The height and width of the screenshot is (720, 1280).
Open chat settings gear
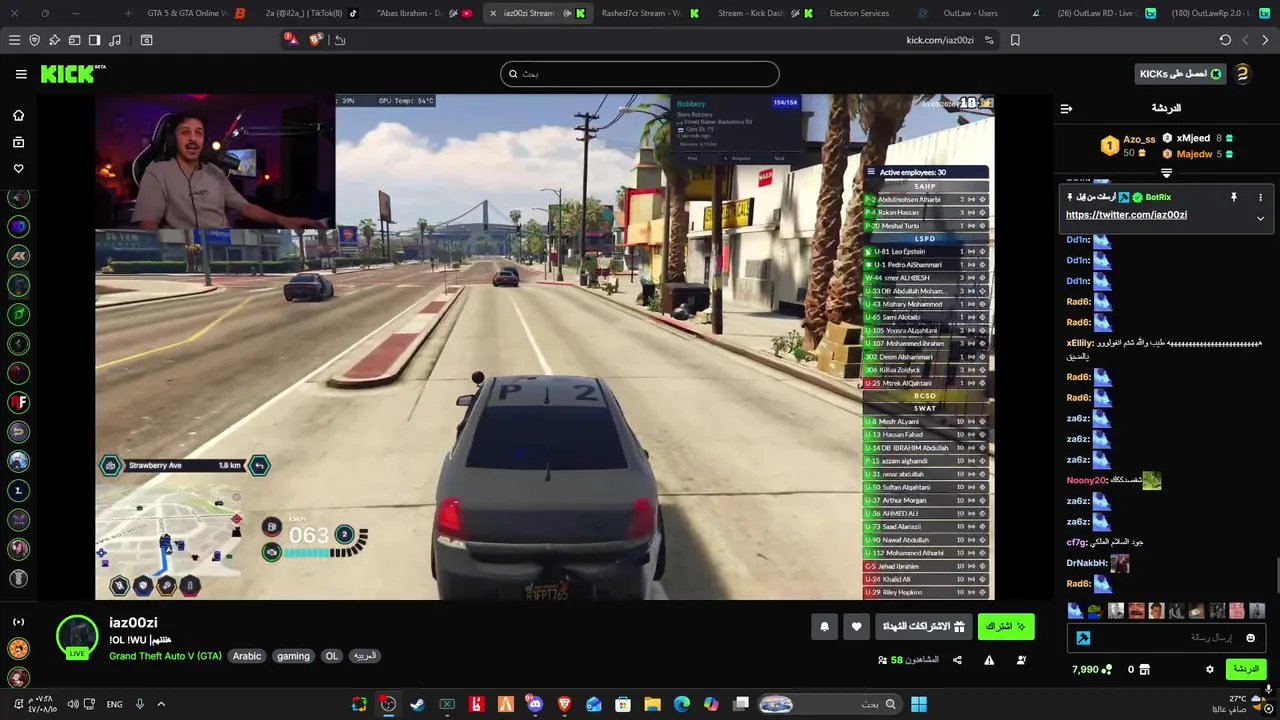[x=1209, y=669]
